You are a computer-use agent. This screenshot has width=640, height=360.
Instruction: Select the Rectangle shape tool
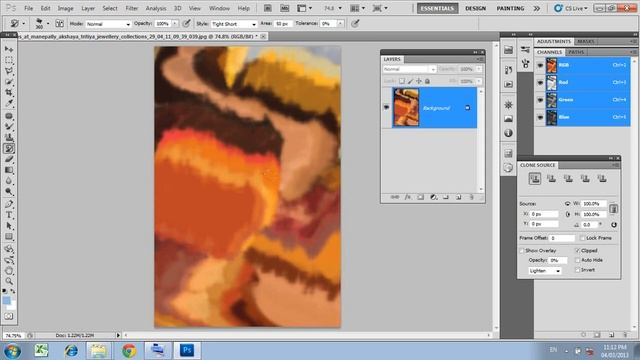9,237
